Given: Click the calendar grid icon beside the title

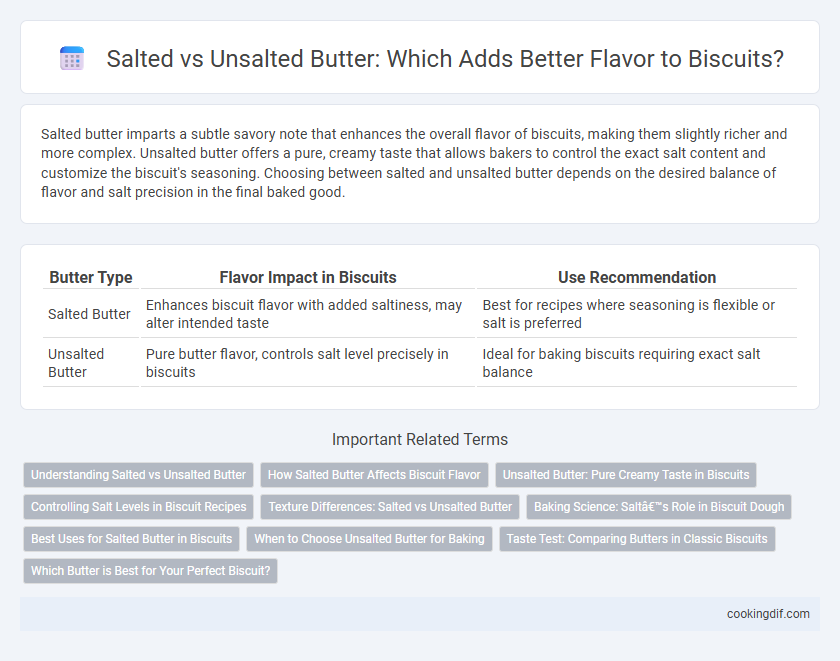Looking at the screenshot, I should [72, 58].
